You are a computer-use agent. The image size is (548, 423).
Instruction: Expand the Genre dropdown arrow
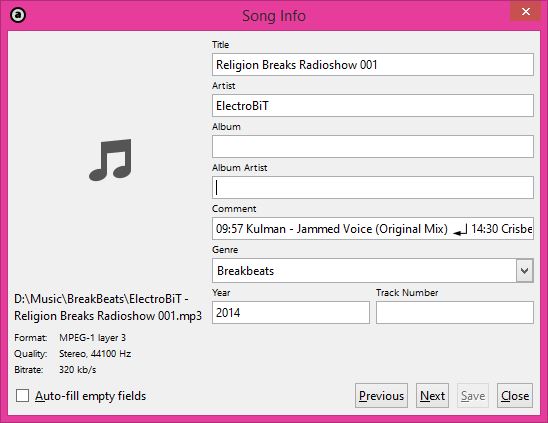pyautogui.click(x=524, y=271)
